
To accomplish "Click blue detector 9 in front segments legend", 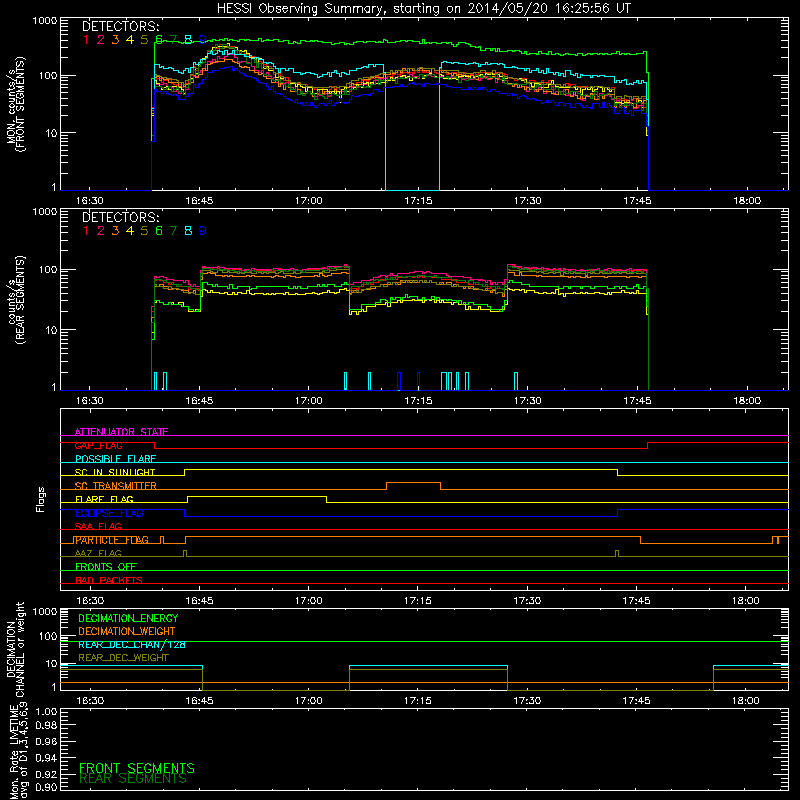I will coord(203,40).
